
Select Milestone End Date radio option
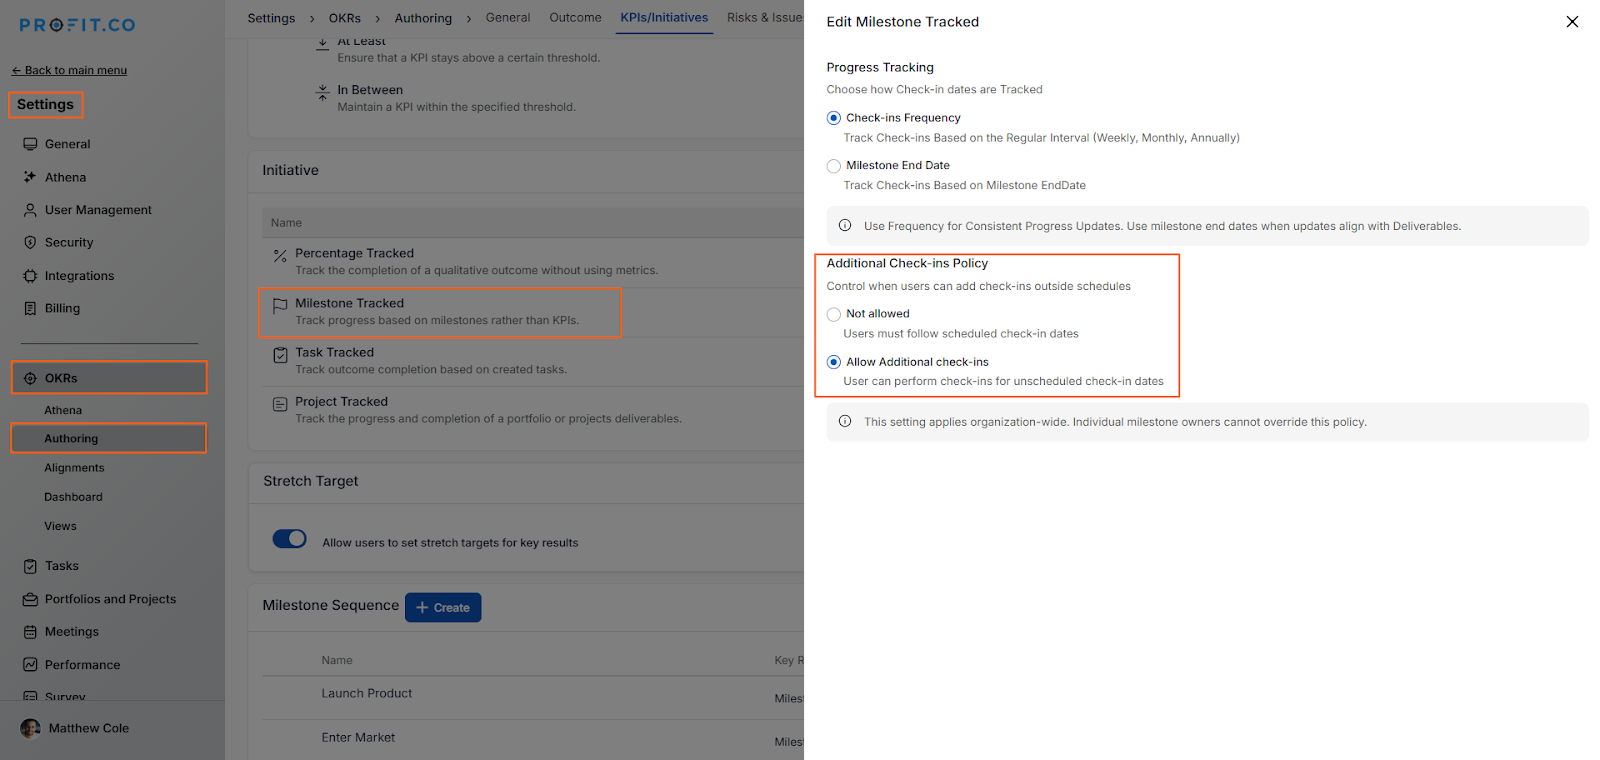pos(834,166)
